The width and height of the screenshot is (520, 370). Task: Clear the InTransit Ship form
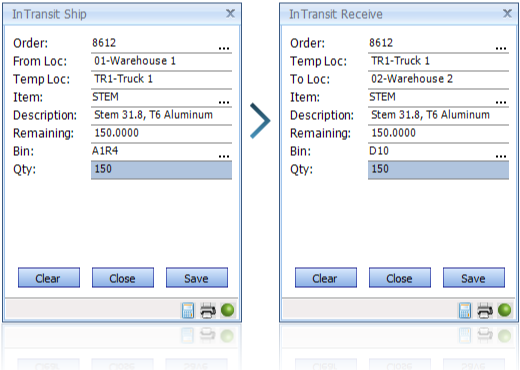pos(49,278)
